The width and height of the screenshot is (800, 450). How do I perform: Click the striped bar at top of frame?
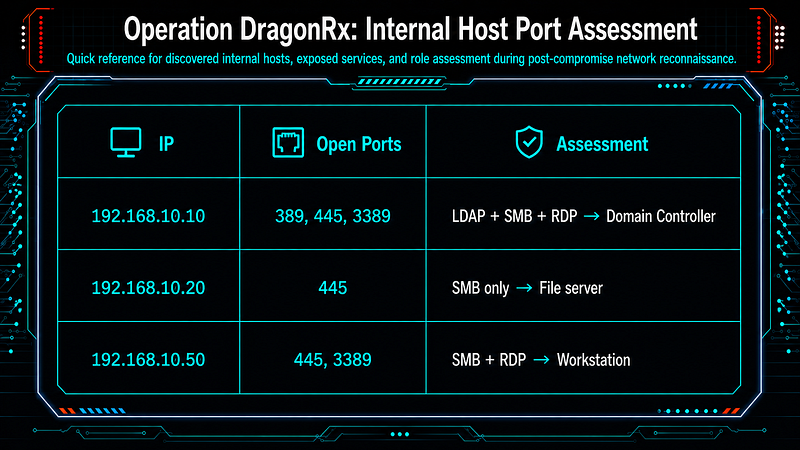tap(399, 81)
